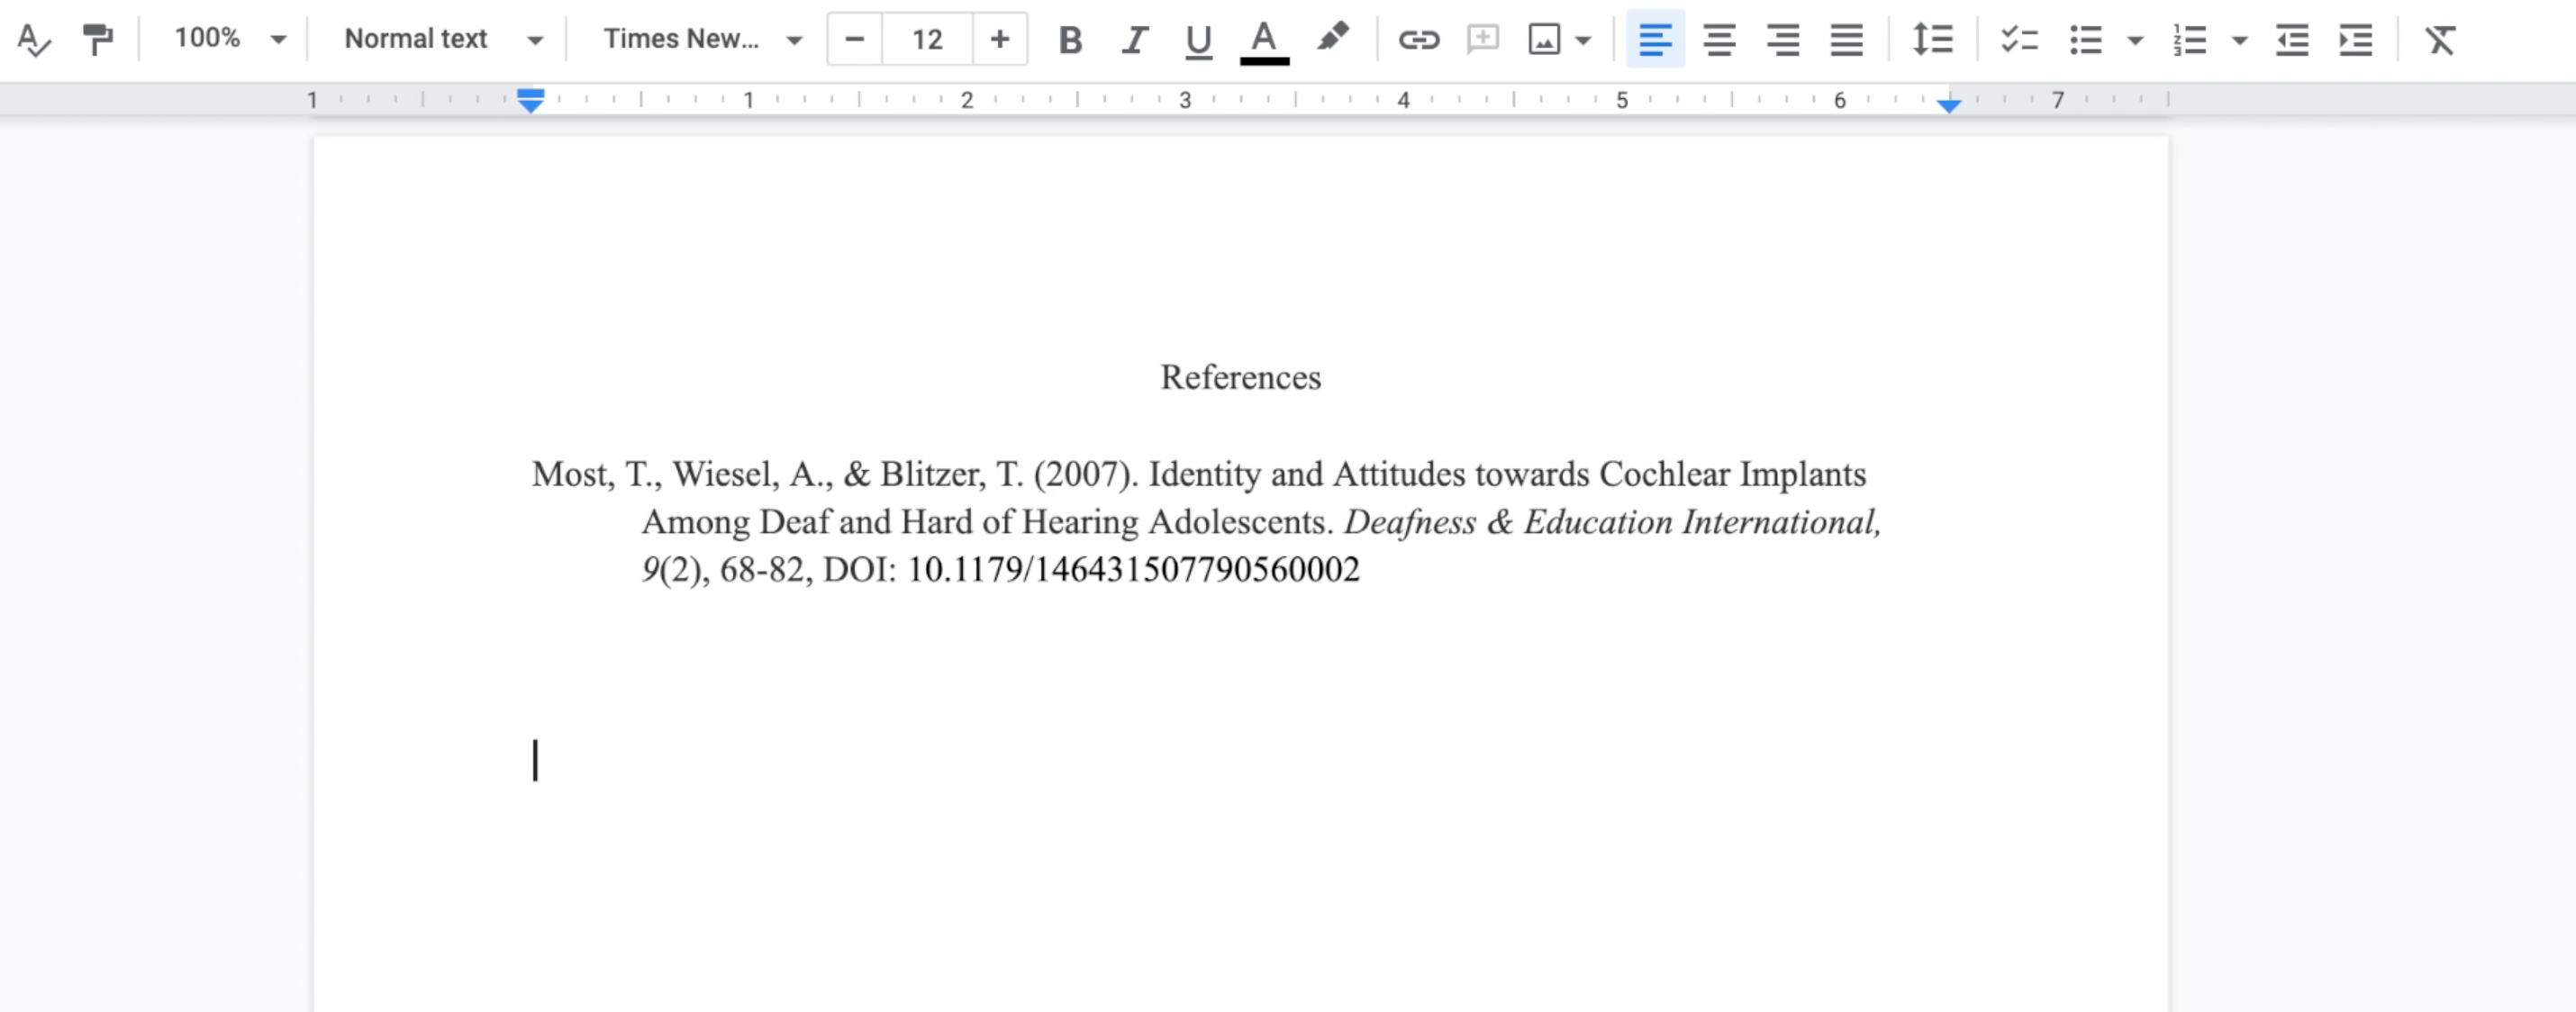Click the year (2007) in citation

tap(1086, 474)
